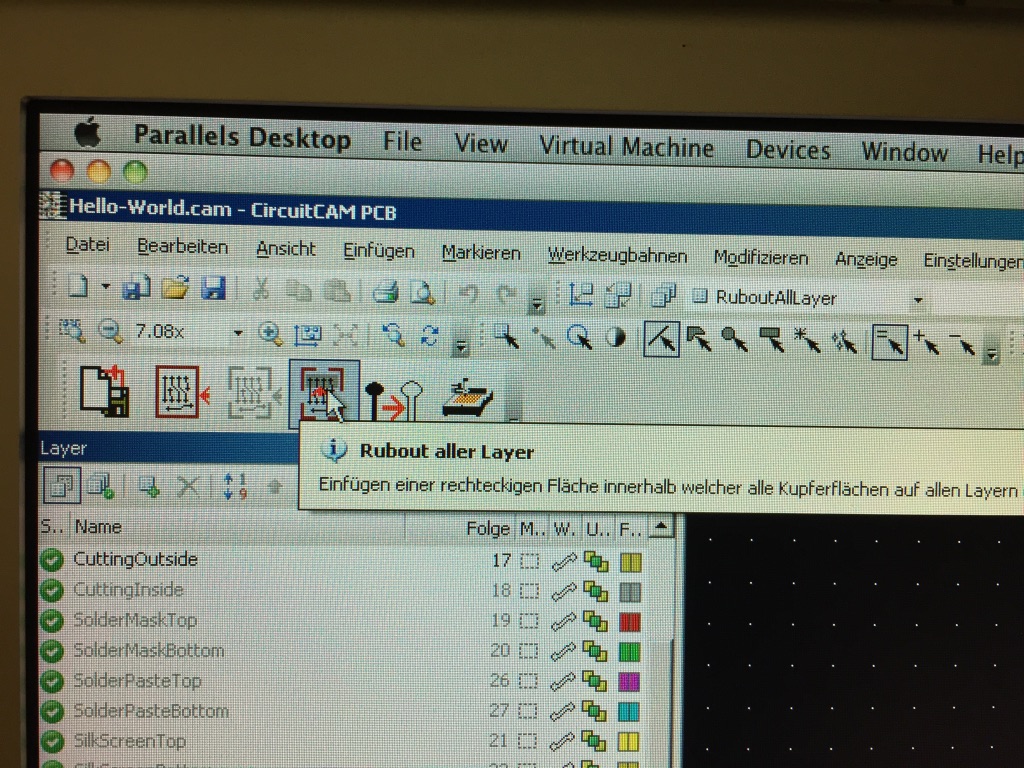Click the magenta color swatch of SolderPasteTop
Screen dimensions: 1024x768
coord(628,682)
